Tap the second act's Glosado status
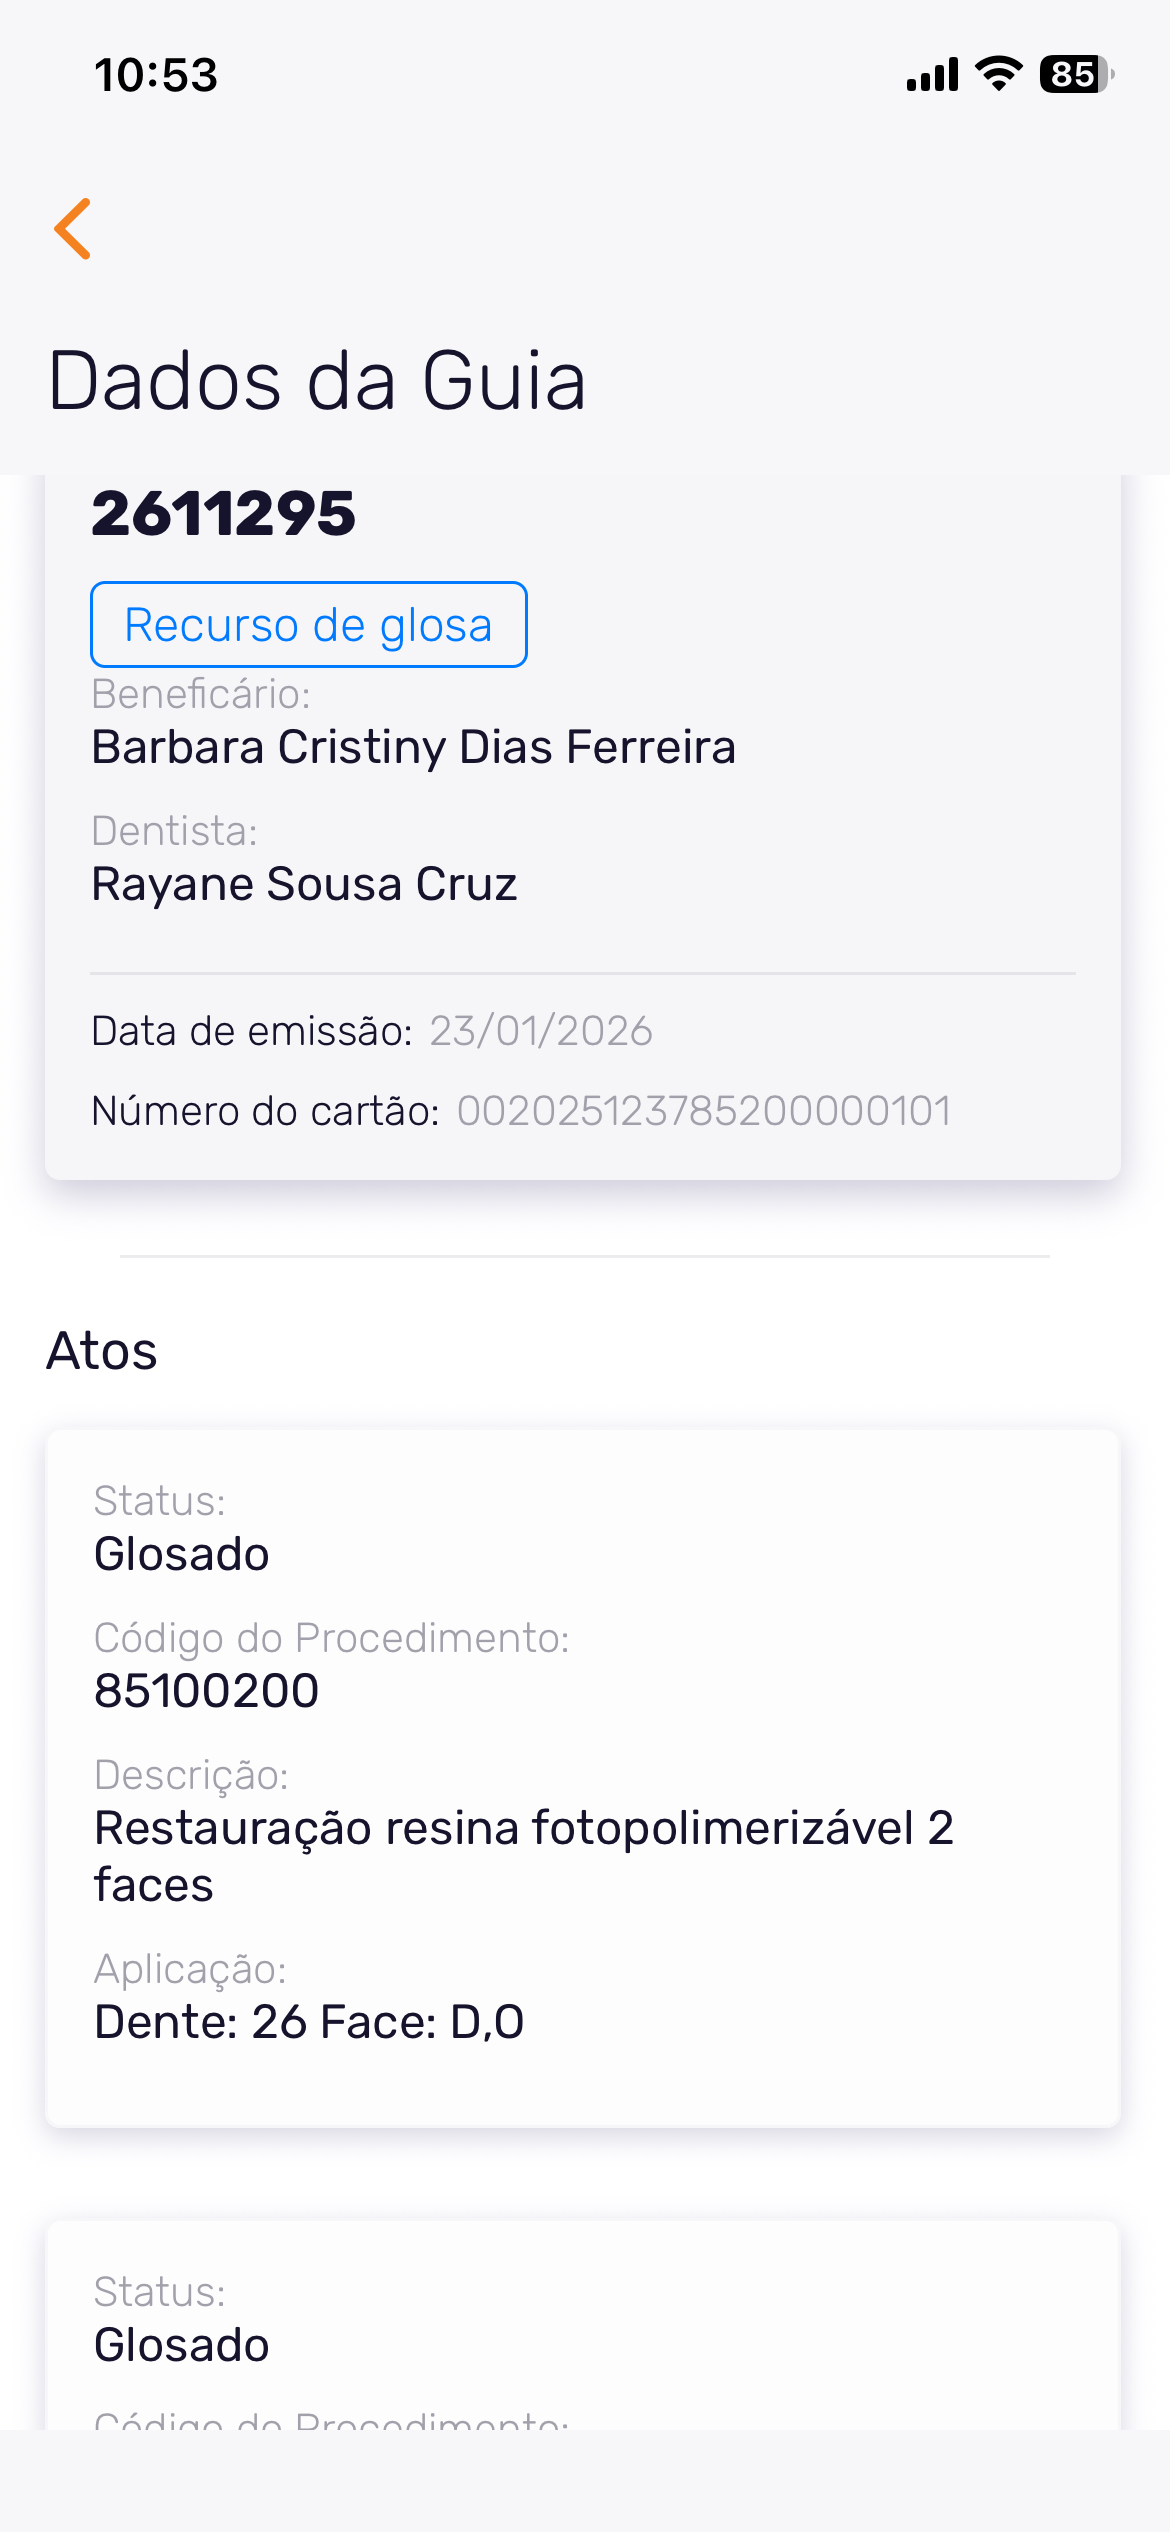This screenshot has width=1170, height=2532. [182, 2346]
